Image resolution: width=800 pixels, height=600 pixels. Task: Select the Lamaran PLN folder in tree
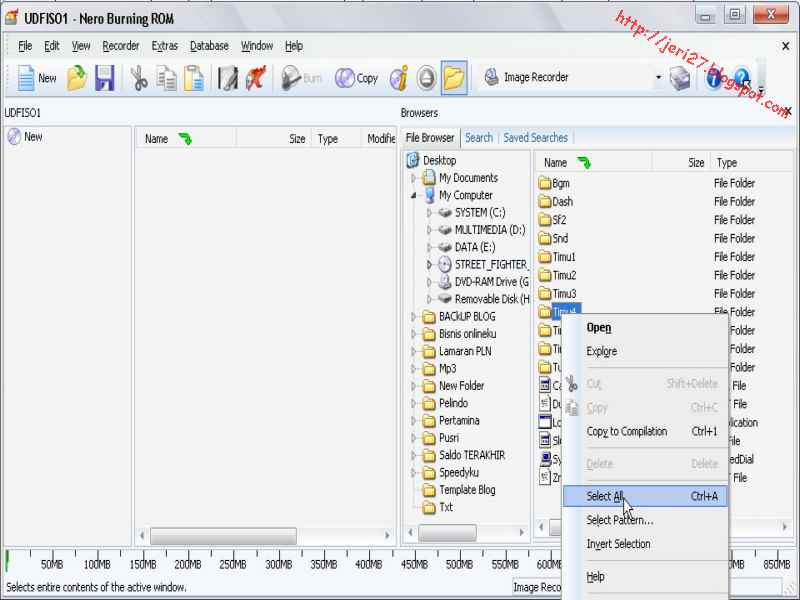(x=457, y=352)
